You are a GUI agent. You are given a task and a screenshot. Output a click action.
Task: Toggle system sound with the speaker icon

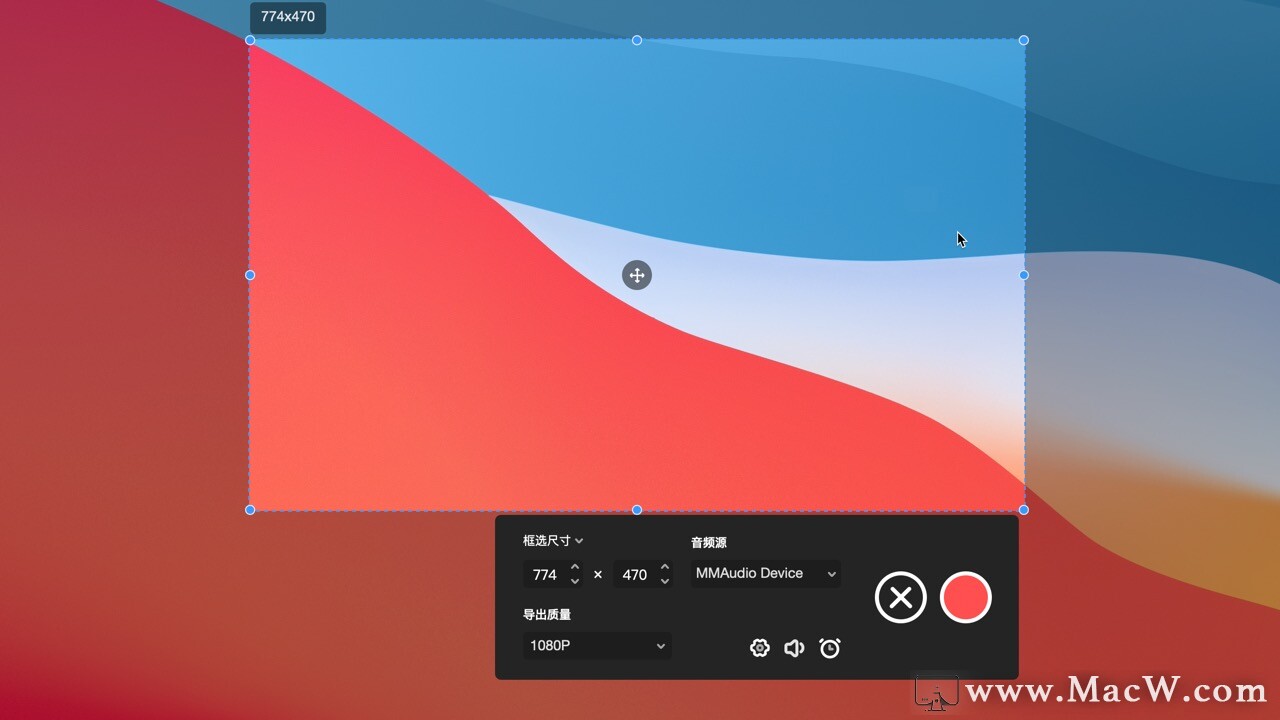(x=794, y=648)
